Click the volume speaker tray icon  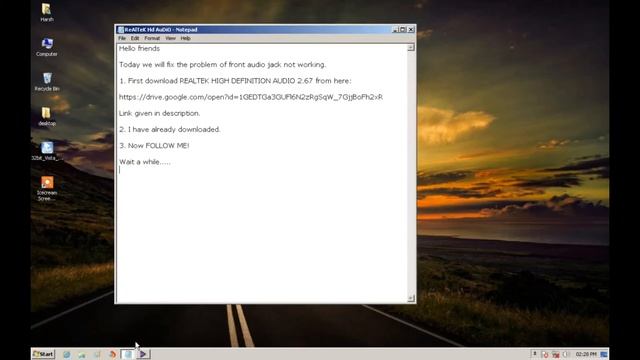coord(565,354)
